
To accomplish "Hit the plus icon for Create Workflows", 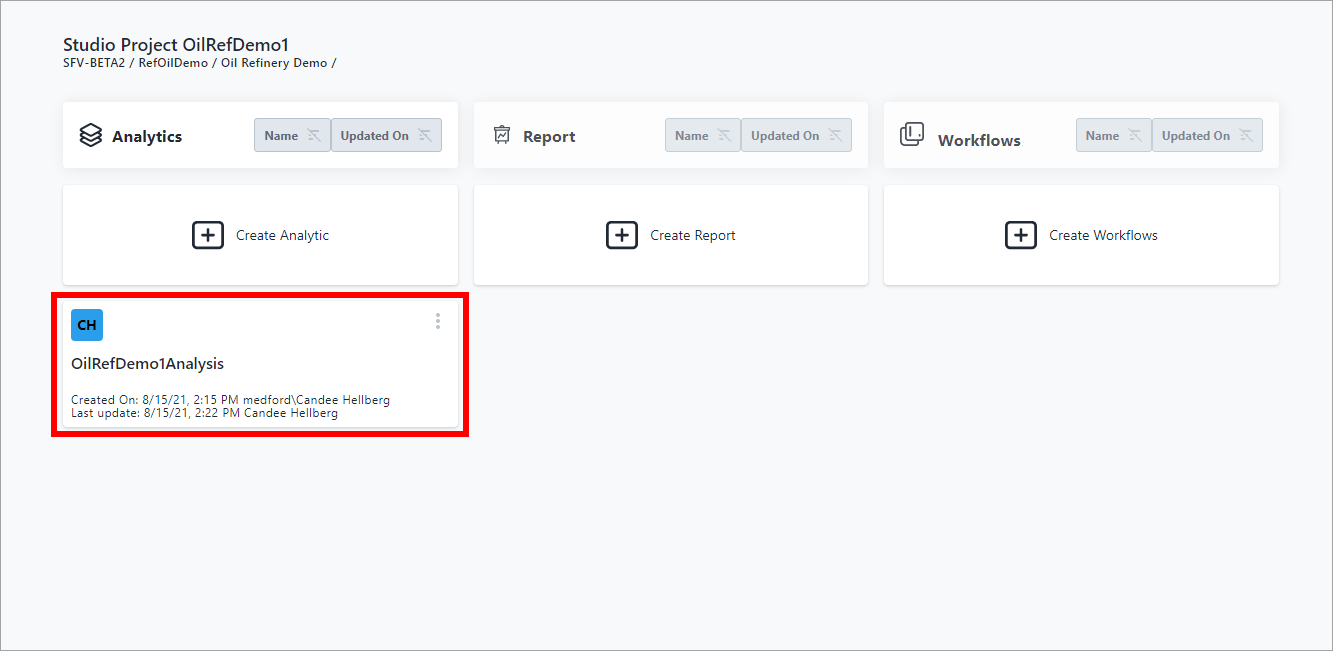I will click(x=1020, y=235).
